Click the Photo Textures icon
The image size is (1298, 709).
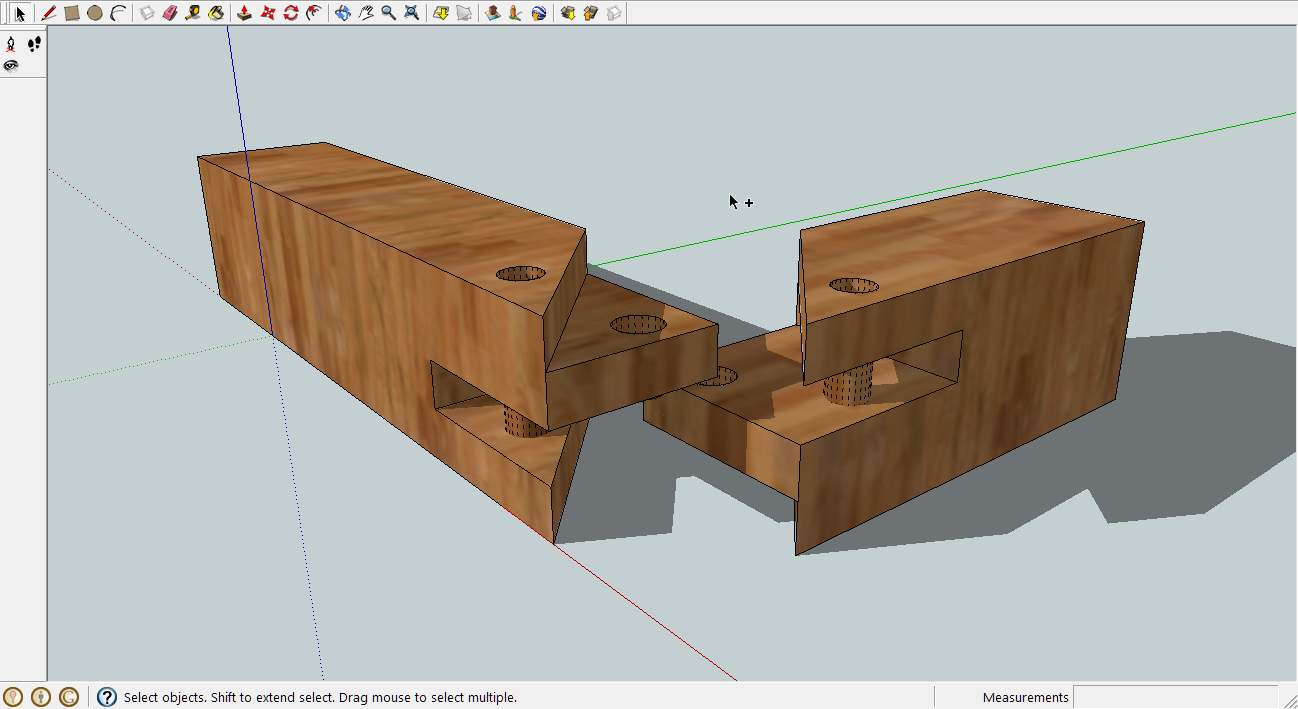515,13
